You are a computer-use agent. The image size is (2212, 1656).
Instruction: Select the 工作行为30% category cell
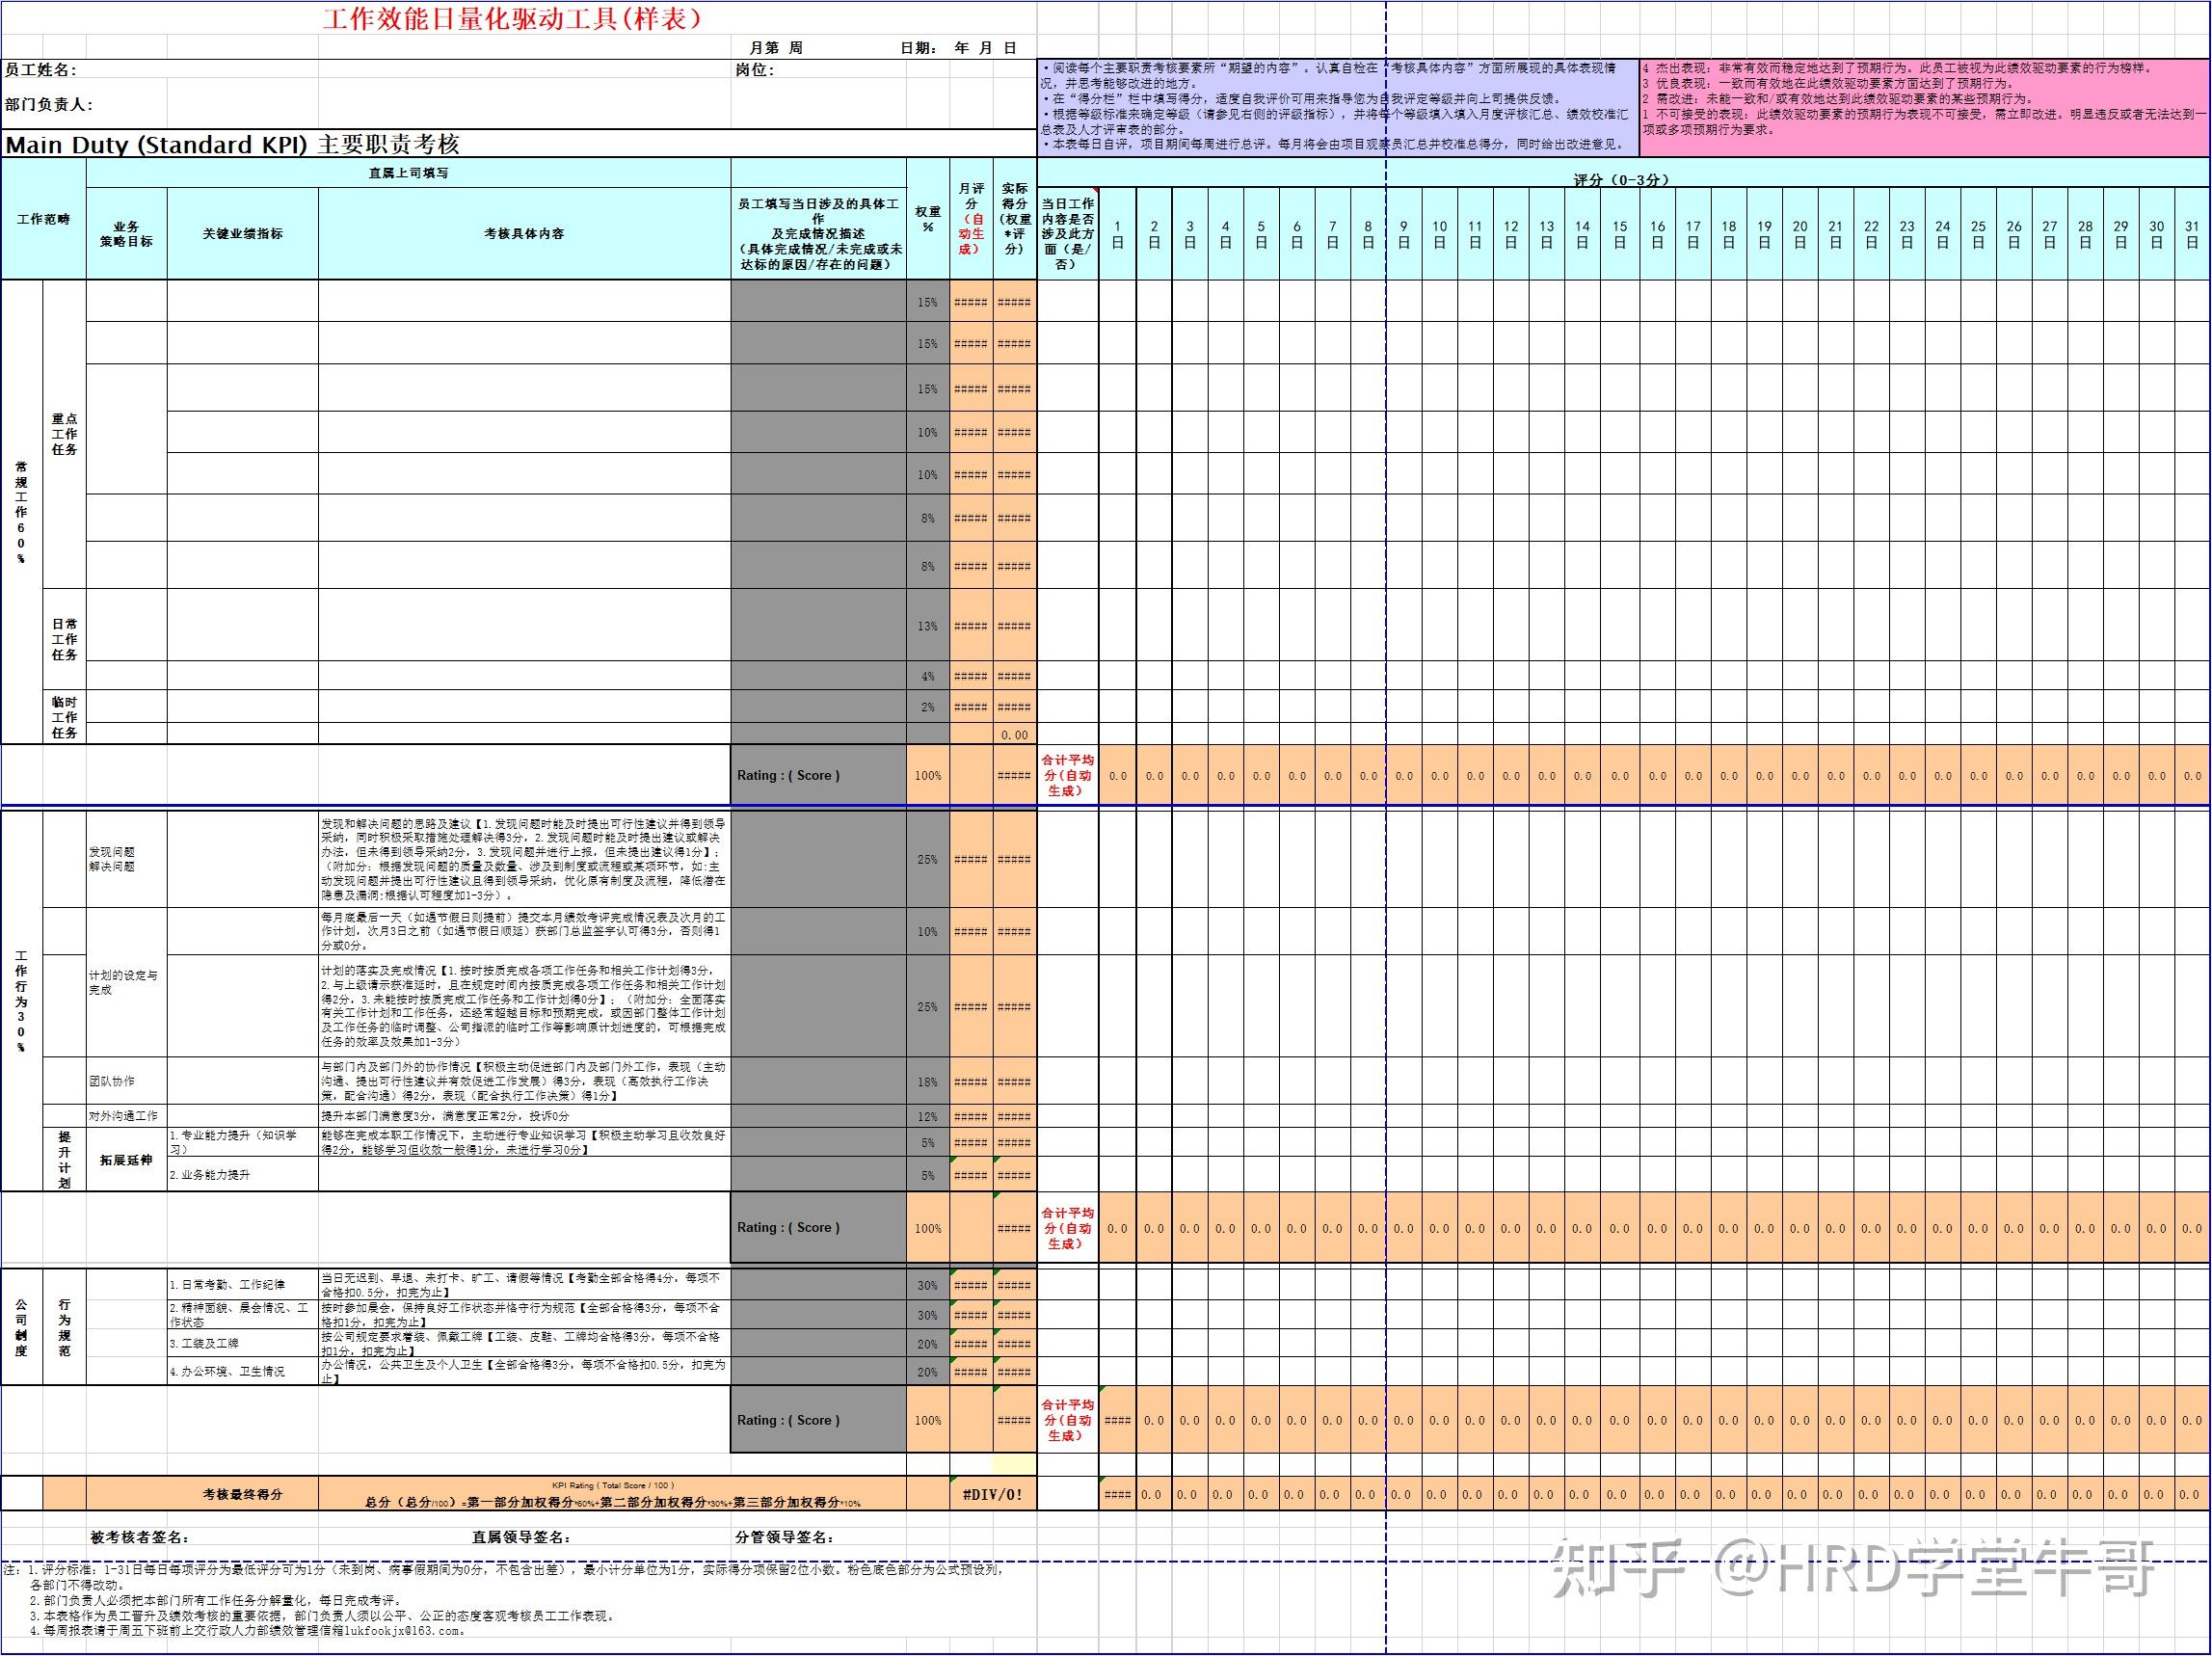pyautogui.click(x=21, y=1001)
